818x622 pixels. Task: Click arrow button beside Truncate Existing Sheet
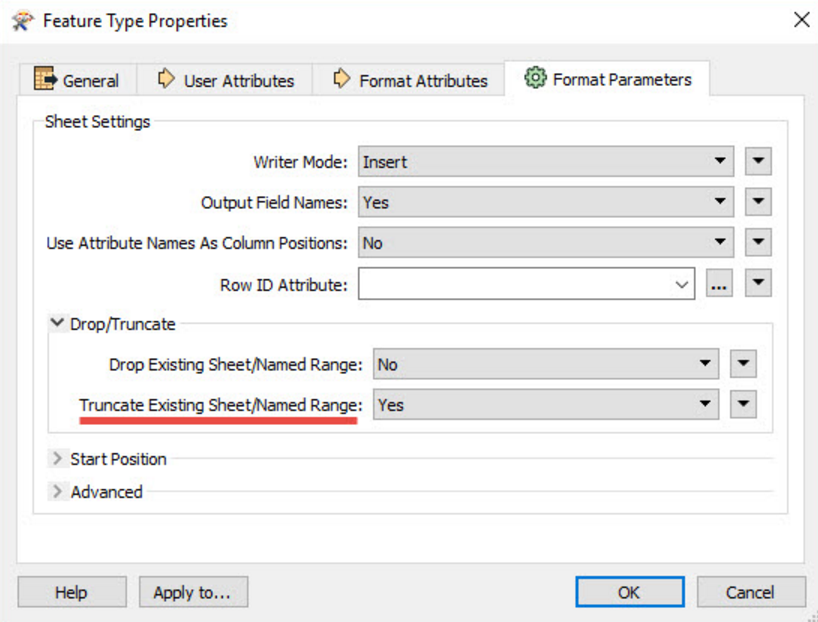pos(743,405)
